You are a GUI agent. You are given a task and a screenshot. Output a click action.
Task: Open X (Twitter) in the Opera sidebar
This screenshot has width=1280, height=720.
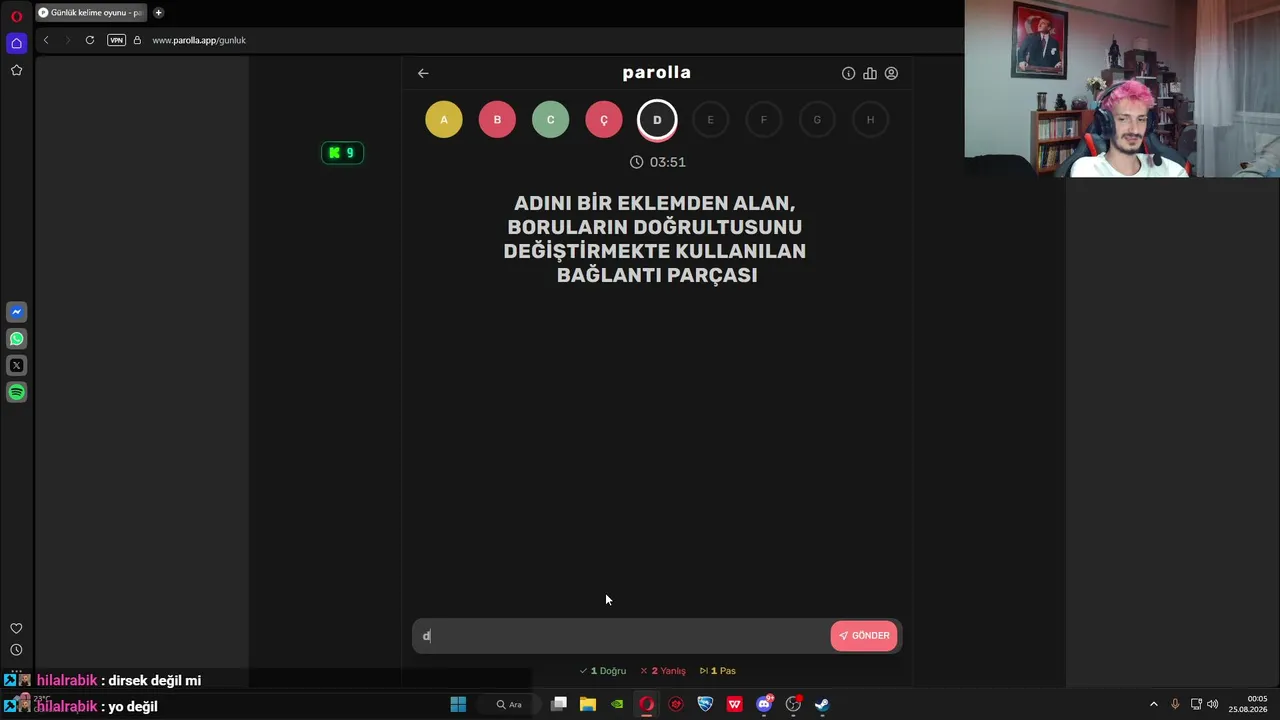tap(16, 366)
